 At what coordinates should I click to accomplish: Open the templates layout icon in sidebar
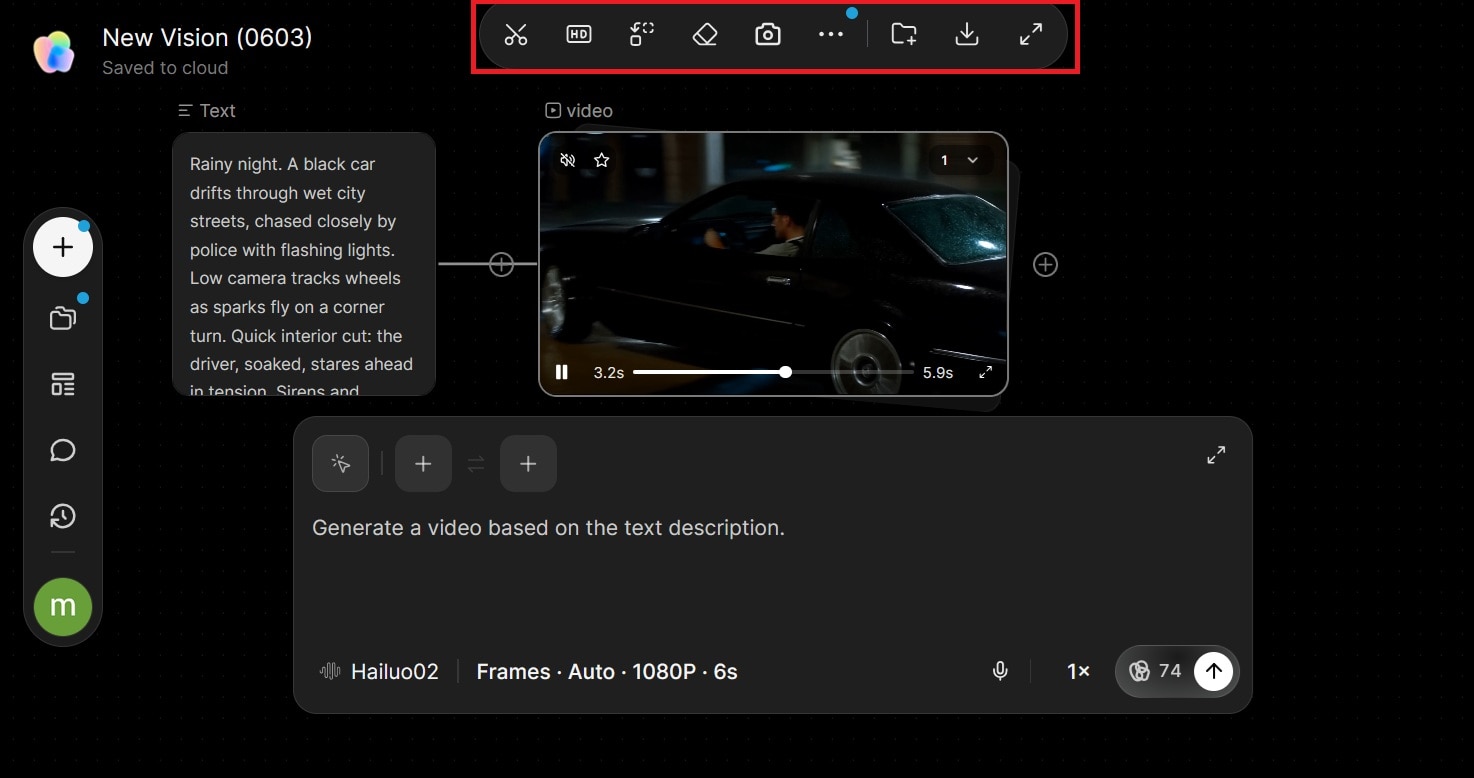[63, 384]
